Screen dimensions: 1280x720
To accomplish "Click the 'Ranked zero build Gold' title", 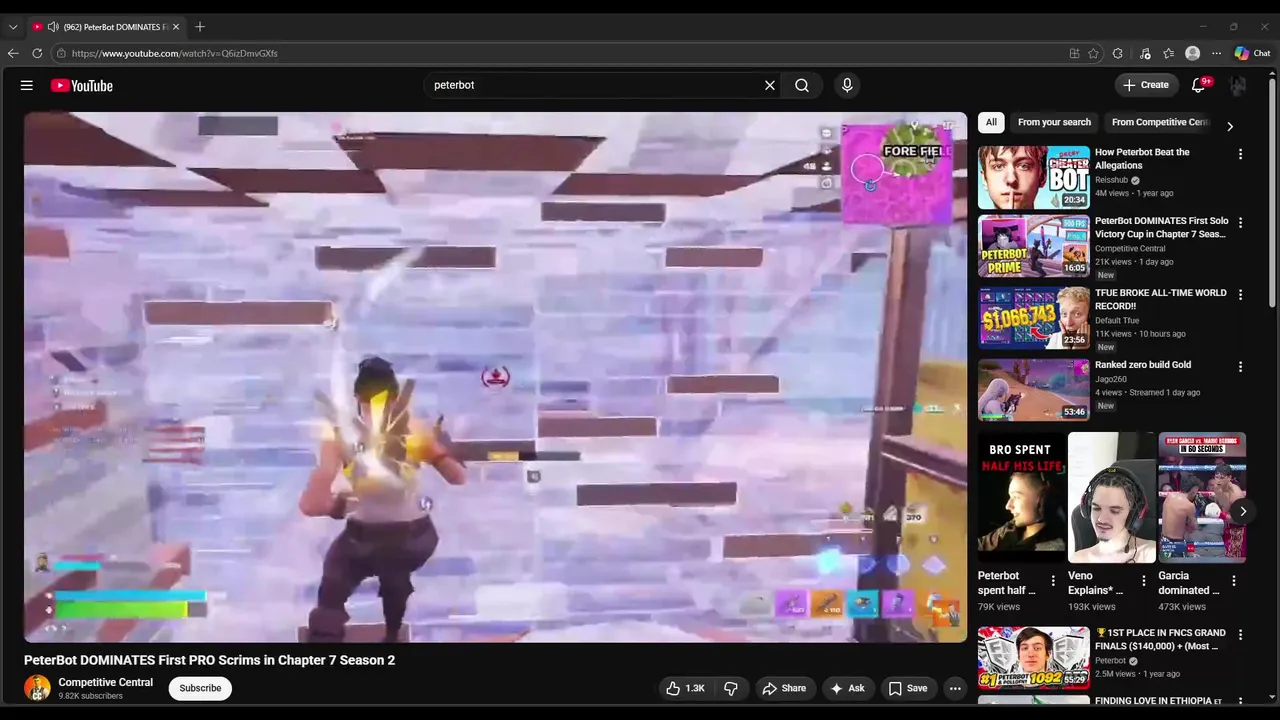I will click(x=1143, y=365).
